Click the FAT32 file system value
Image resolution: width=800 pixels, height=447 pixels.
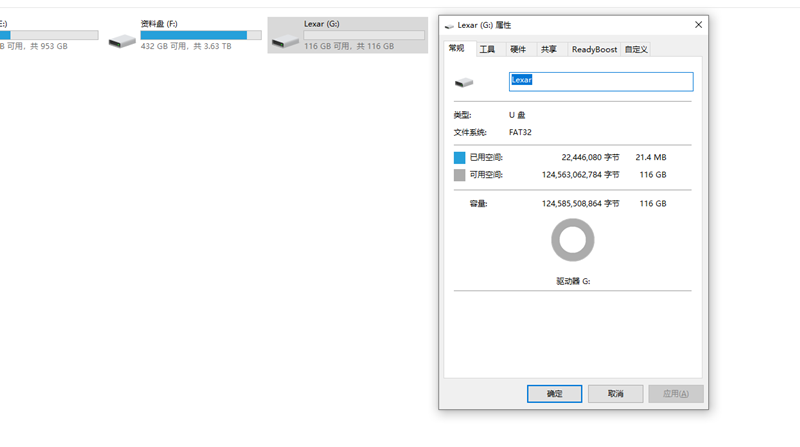point(520,132)
